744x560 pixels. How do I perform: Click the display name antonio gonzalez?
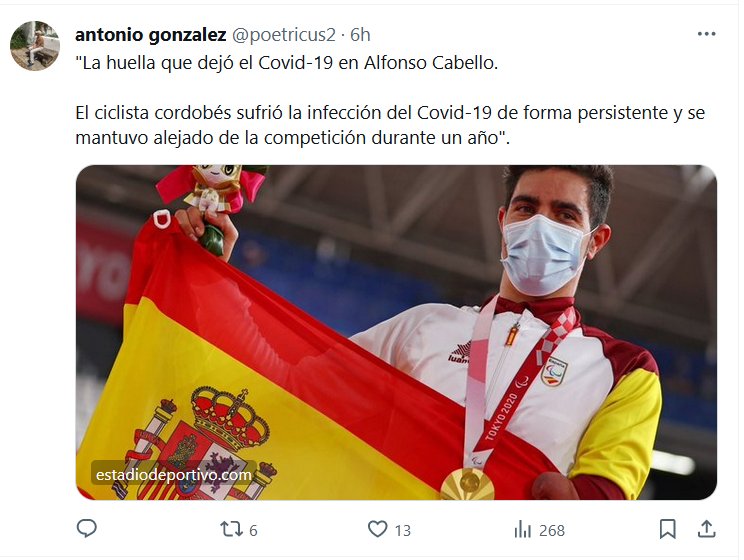point(150,35)
